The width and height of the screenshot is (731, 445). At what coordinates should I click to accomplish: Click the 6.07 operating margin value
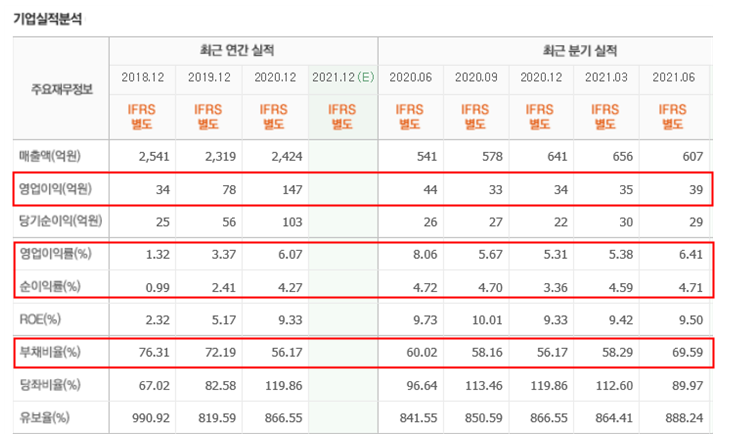(x=290, y=254)
